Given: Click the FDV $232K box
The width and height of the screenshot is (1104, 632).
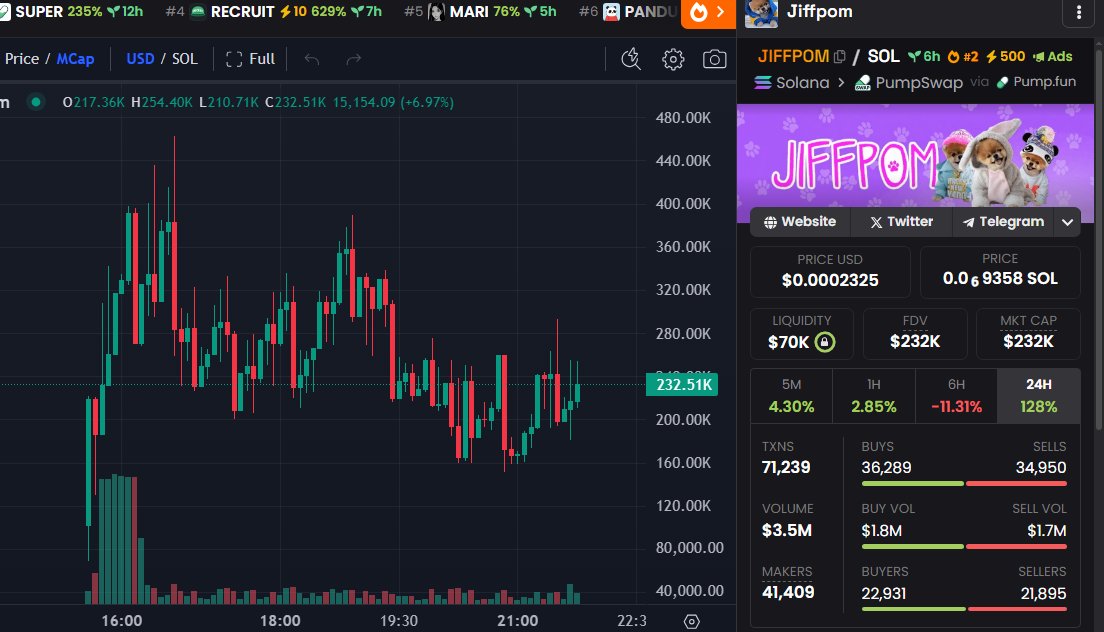Looking at the screenshot, I should [x=915, y=334].
